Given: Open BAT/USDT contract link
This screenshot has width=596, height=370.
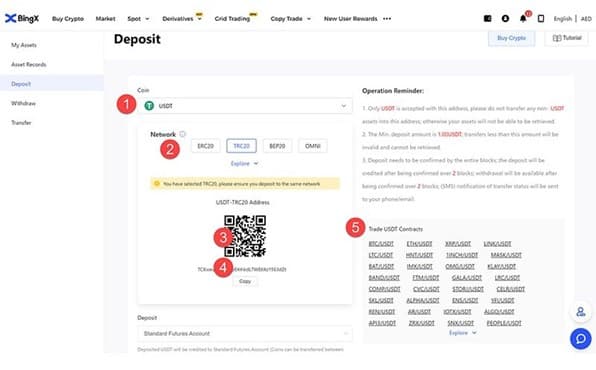Looking at the screenshot, I should (381, 267).
